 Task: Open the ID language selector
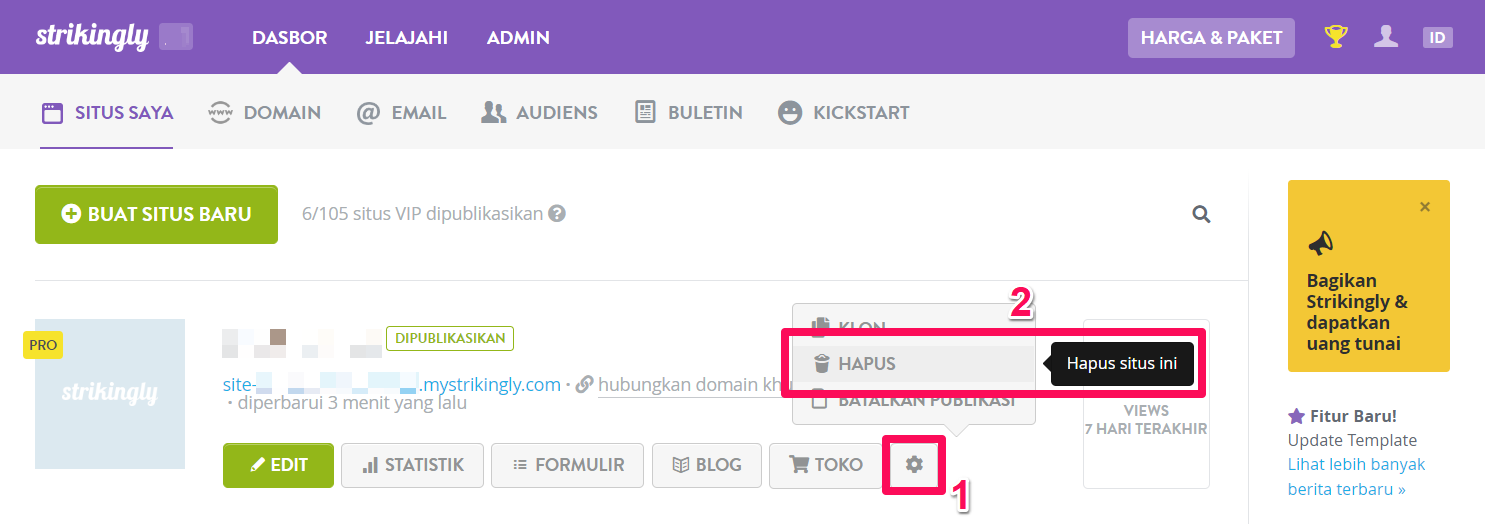(x=1437, y=37)
